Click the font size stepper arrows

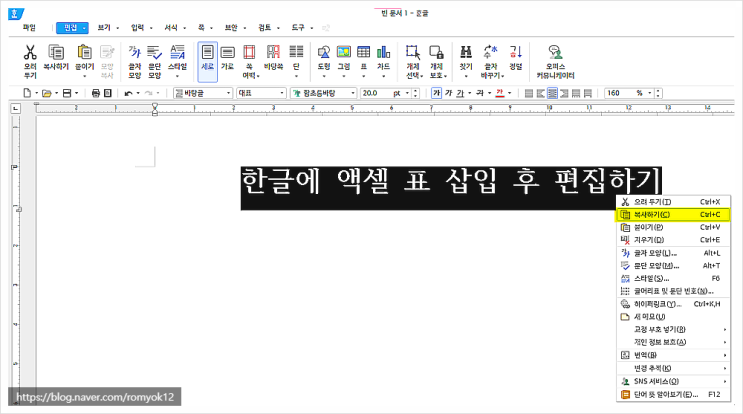[x=416, y=93]
